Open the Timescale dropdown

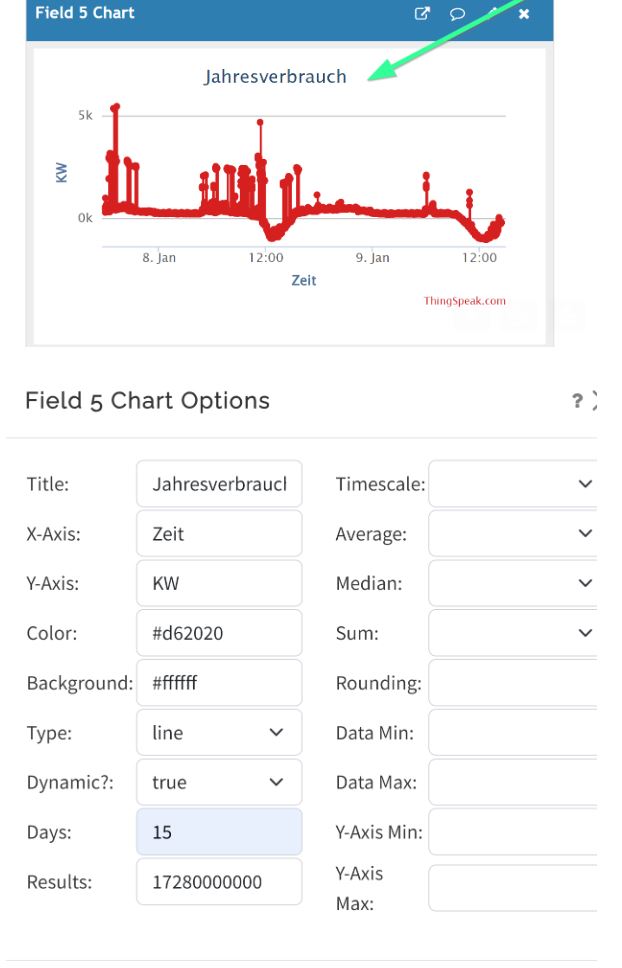[512, 484]
